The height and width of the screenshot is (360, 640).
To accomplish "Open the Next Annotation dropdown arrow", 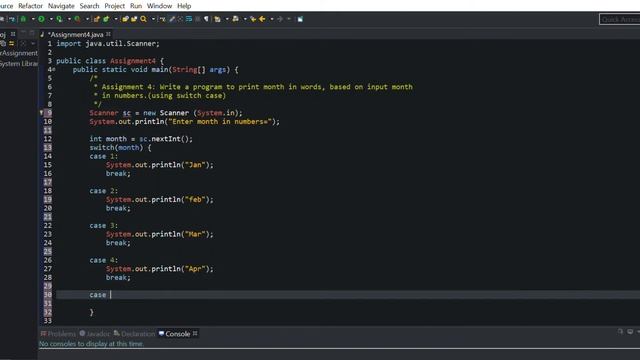I will point(227,19).
